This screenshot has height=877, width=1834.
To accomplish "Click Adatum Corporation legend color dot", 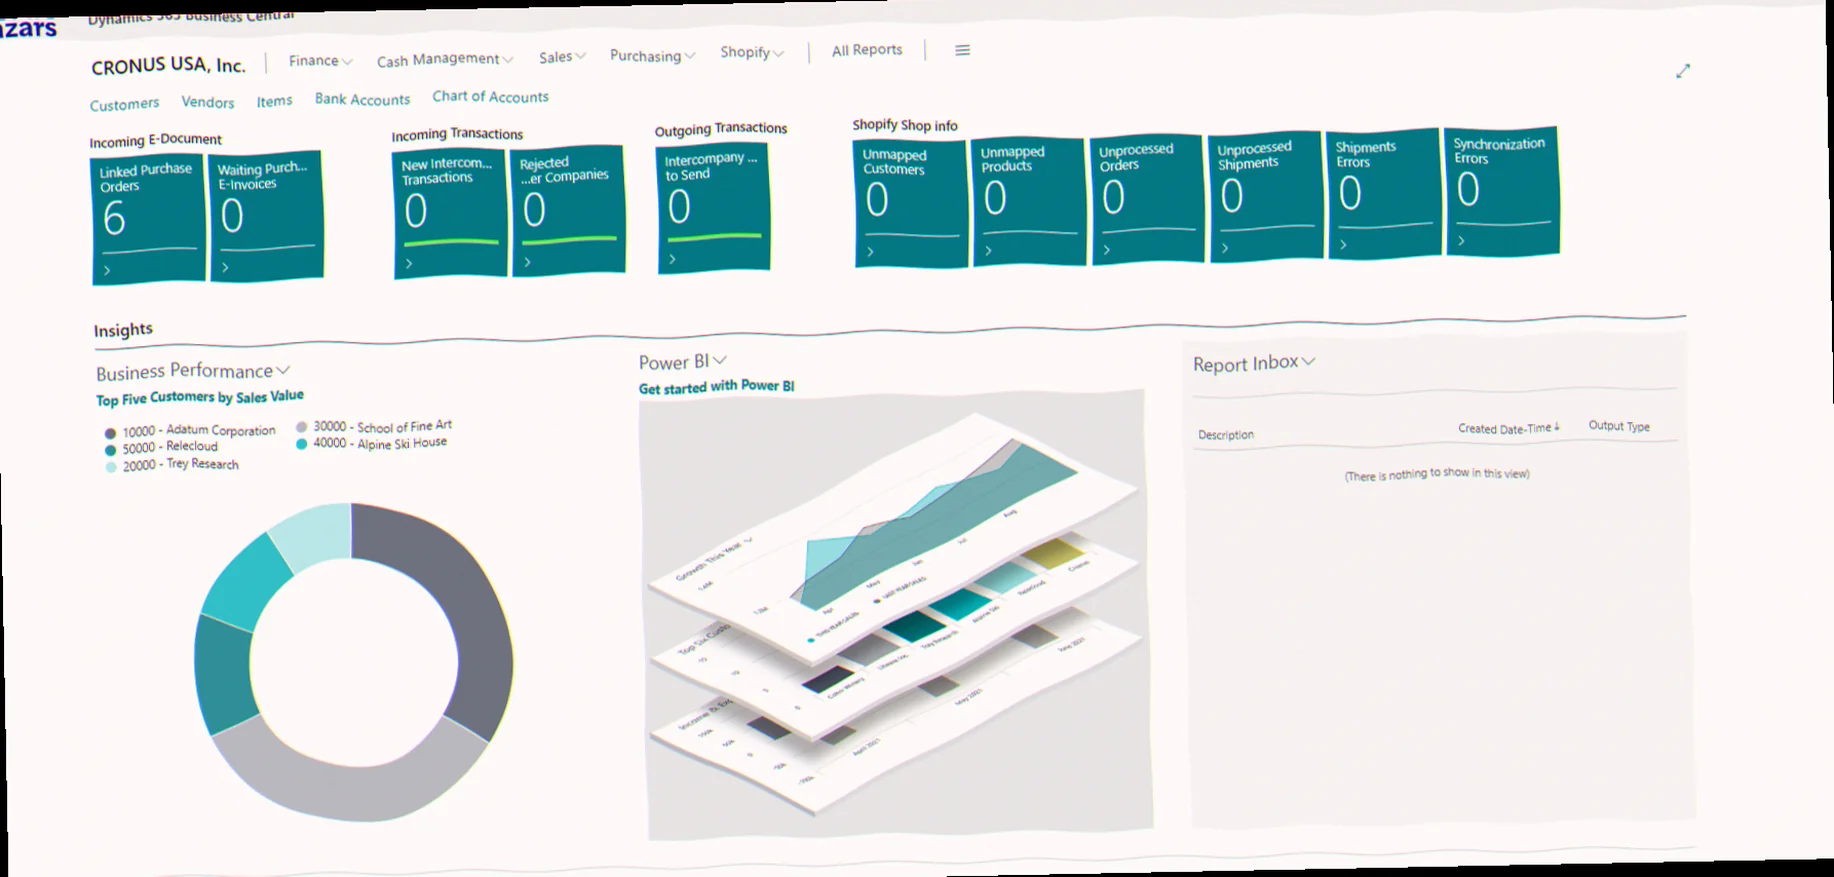I will pyautogui.click(x=110, y=434).
